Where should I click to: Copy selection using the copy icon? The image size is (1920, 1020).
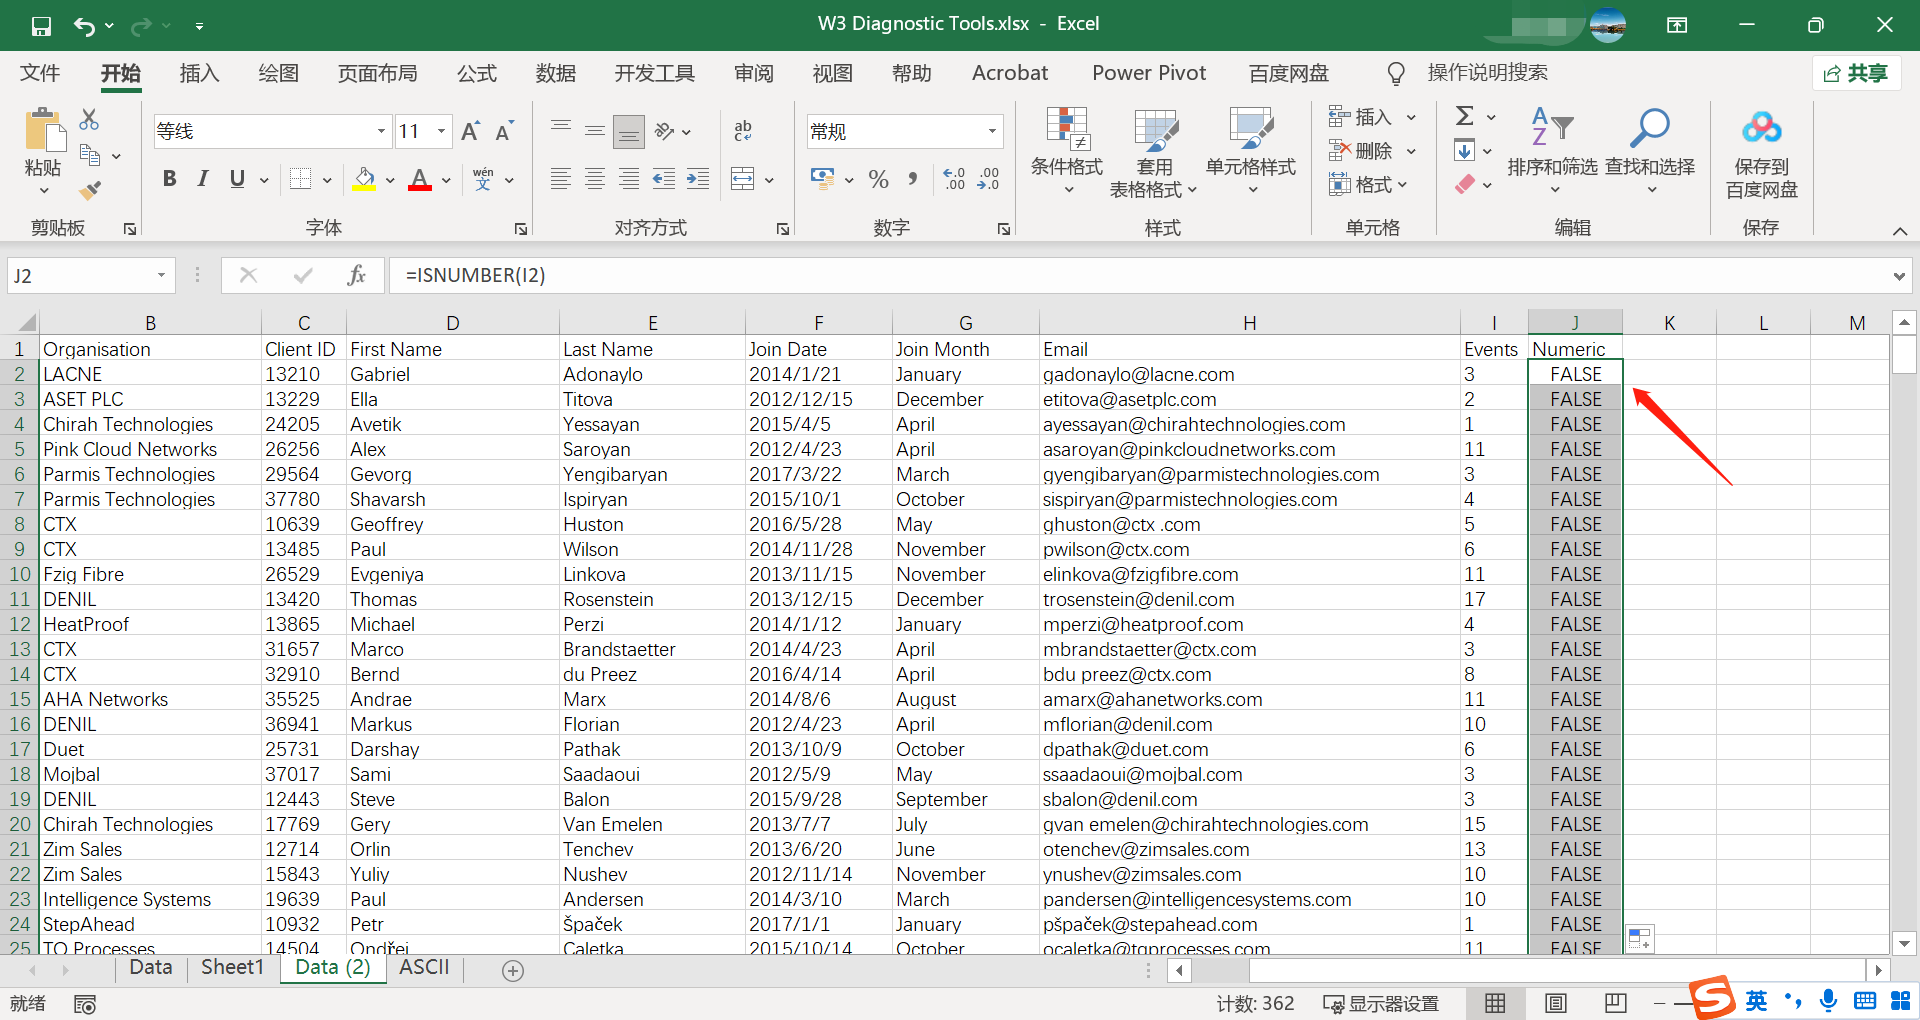coord(90,155)
